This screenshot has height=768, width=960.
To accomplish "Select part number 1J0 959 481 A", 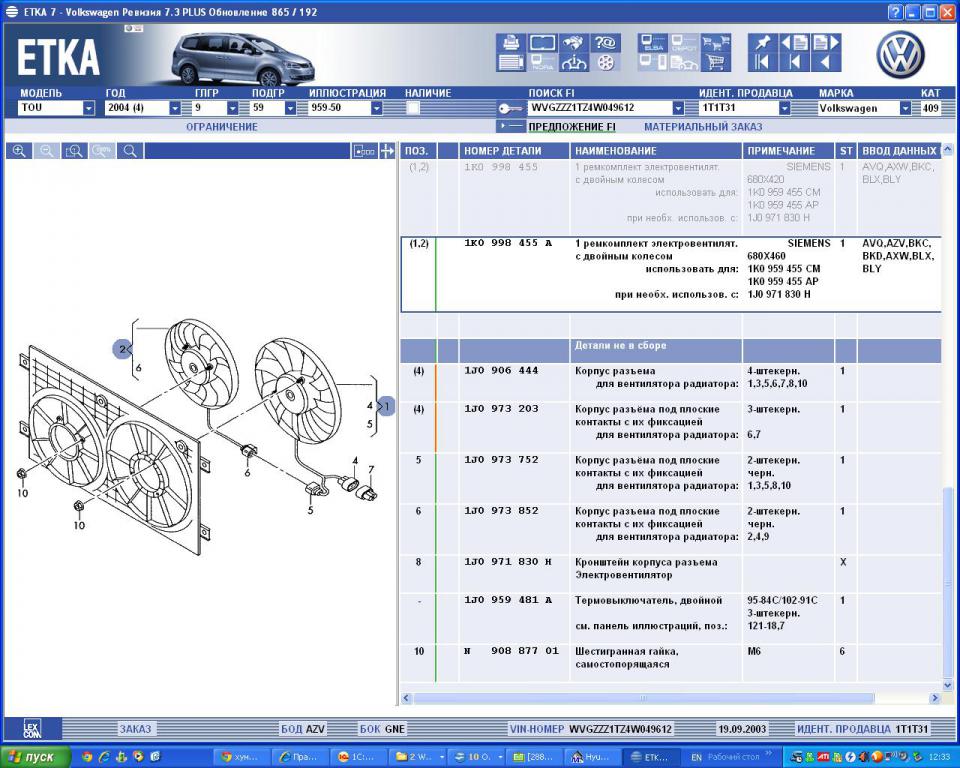I will [x=508, y=600].
